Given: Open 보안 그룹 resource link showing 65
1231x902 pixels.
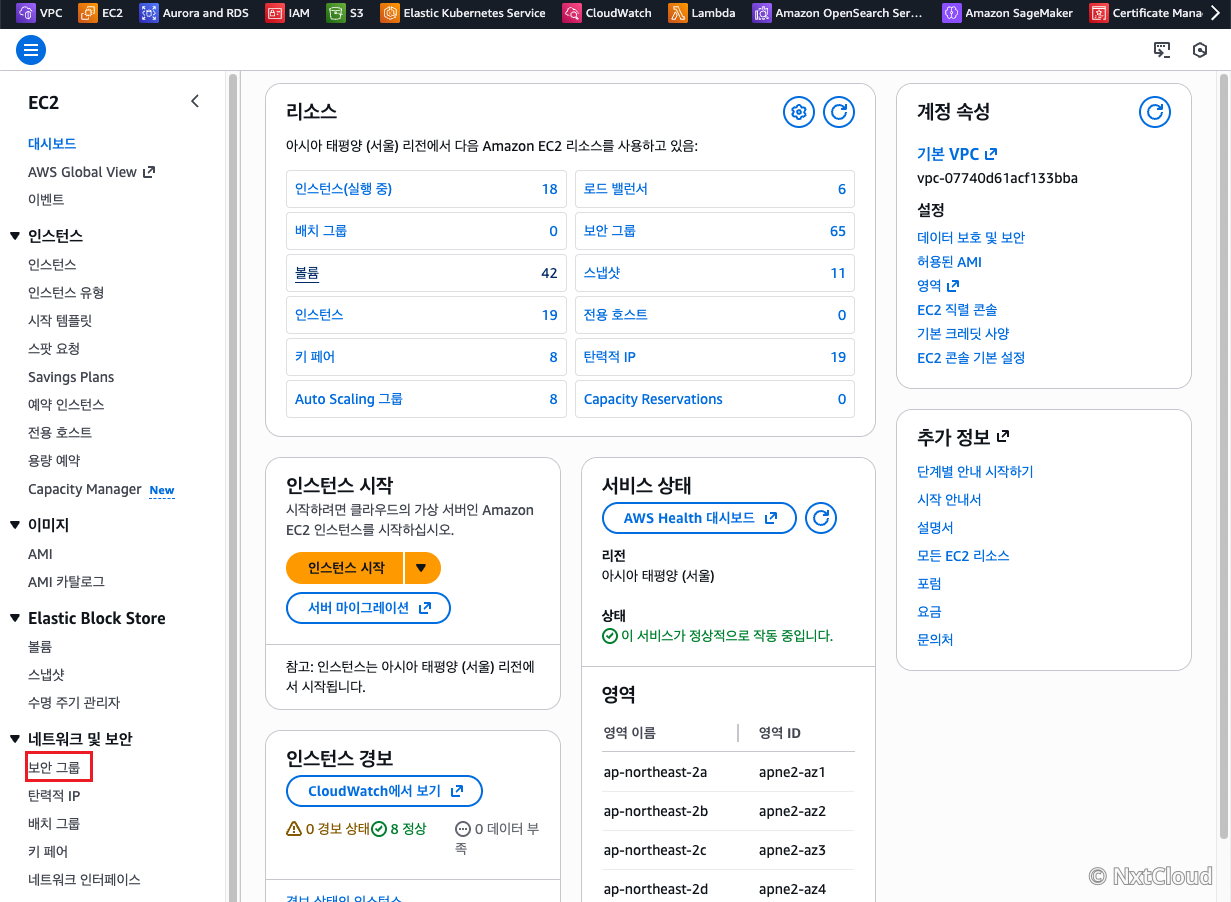Looking at the screenshot, I should click(610, 231).
